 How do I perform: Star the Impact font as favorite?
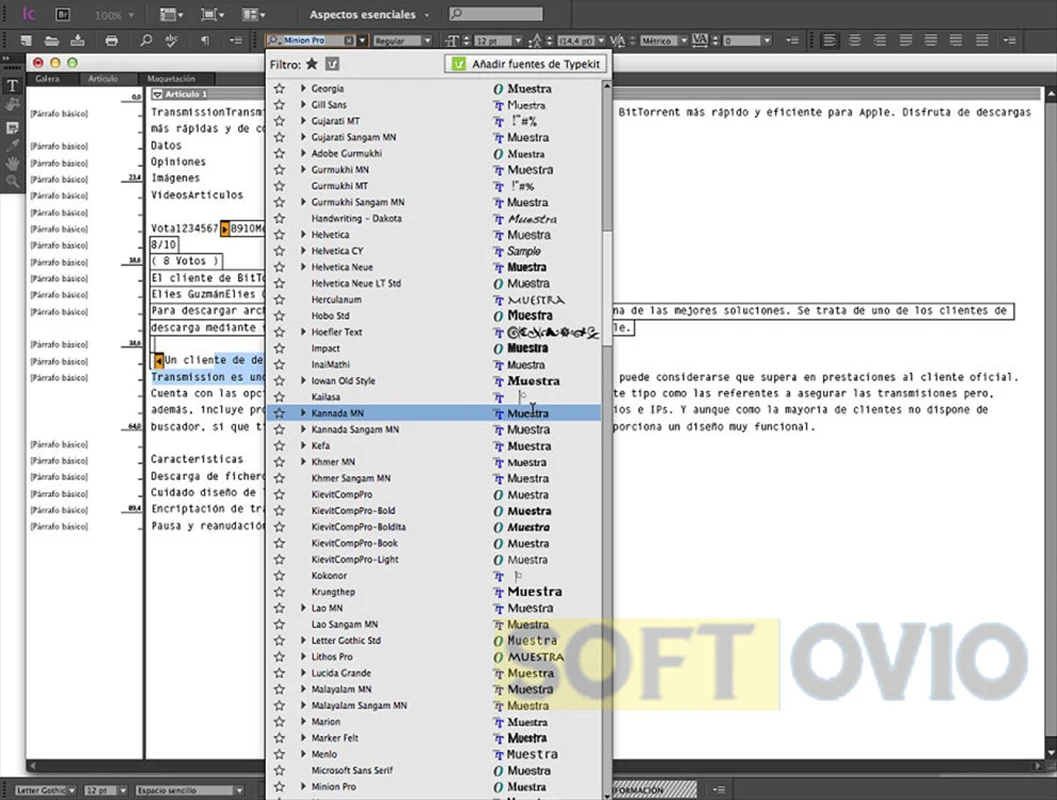(279, 349)
